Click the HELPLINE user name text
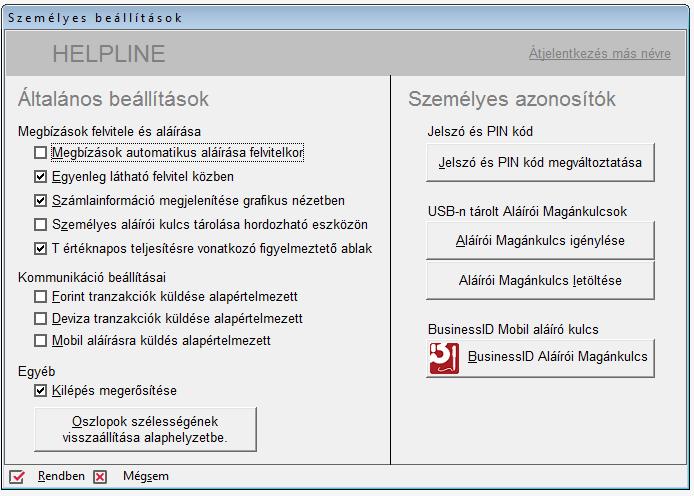The width and height of the screenshot is (694, 496). tap(108, 54)
